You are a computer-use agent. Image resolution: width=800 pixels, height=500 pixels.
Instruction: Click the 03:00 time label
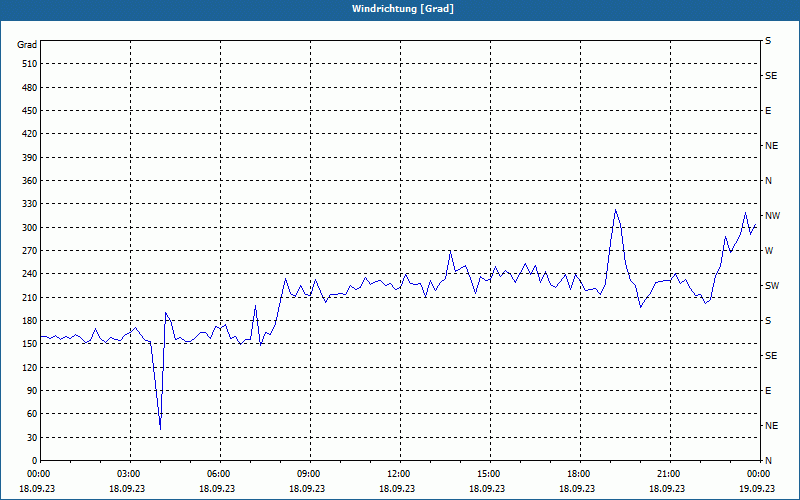(x=131, y=474)
